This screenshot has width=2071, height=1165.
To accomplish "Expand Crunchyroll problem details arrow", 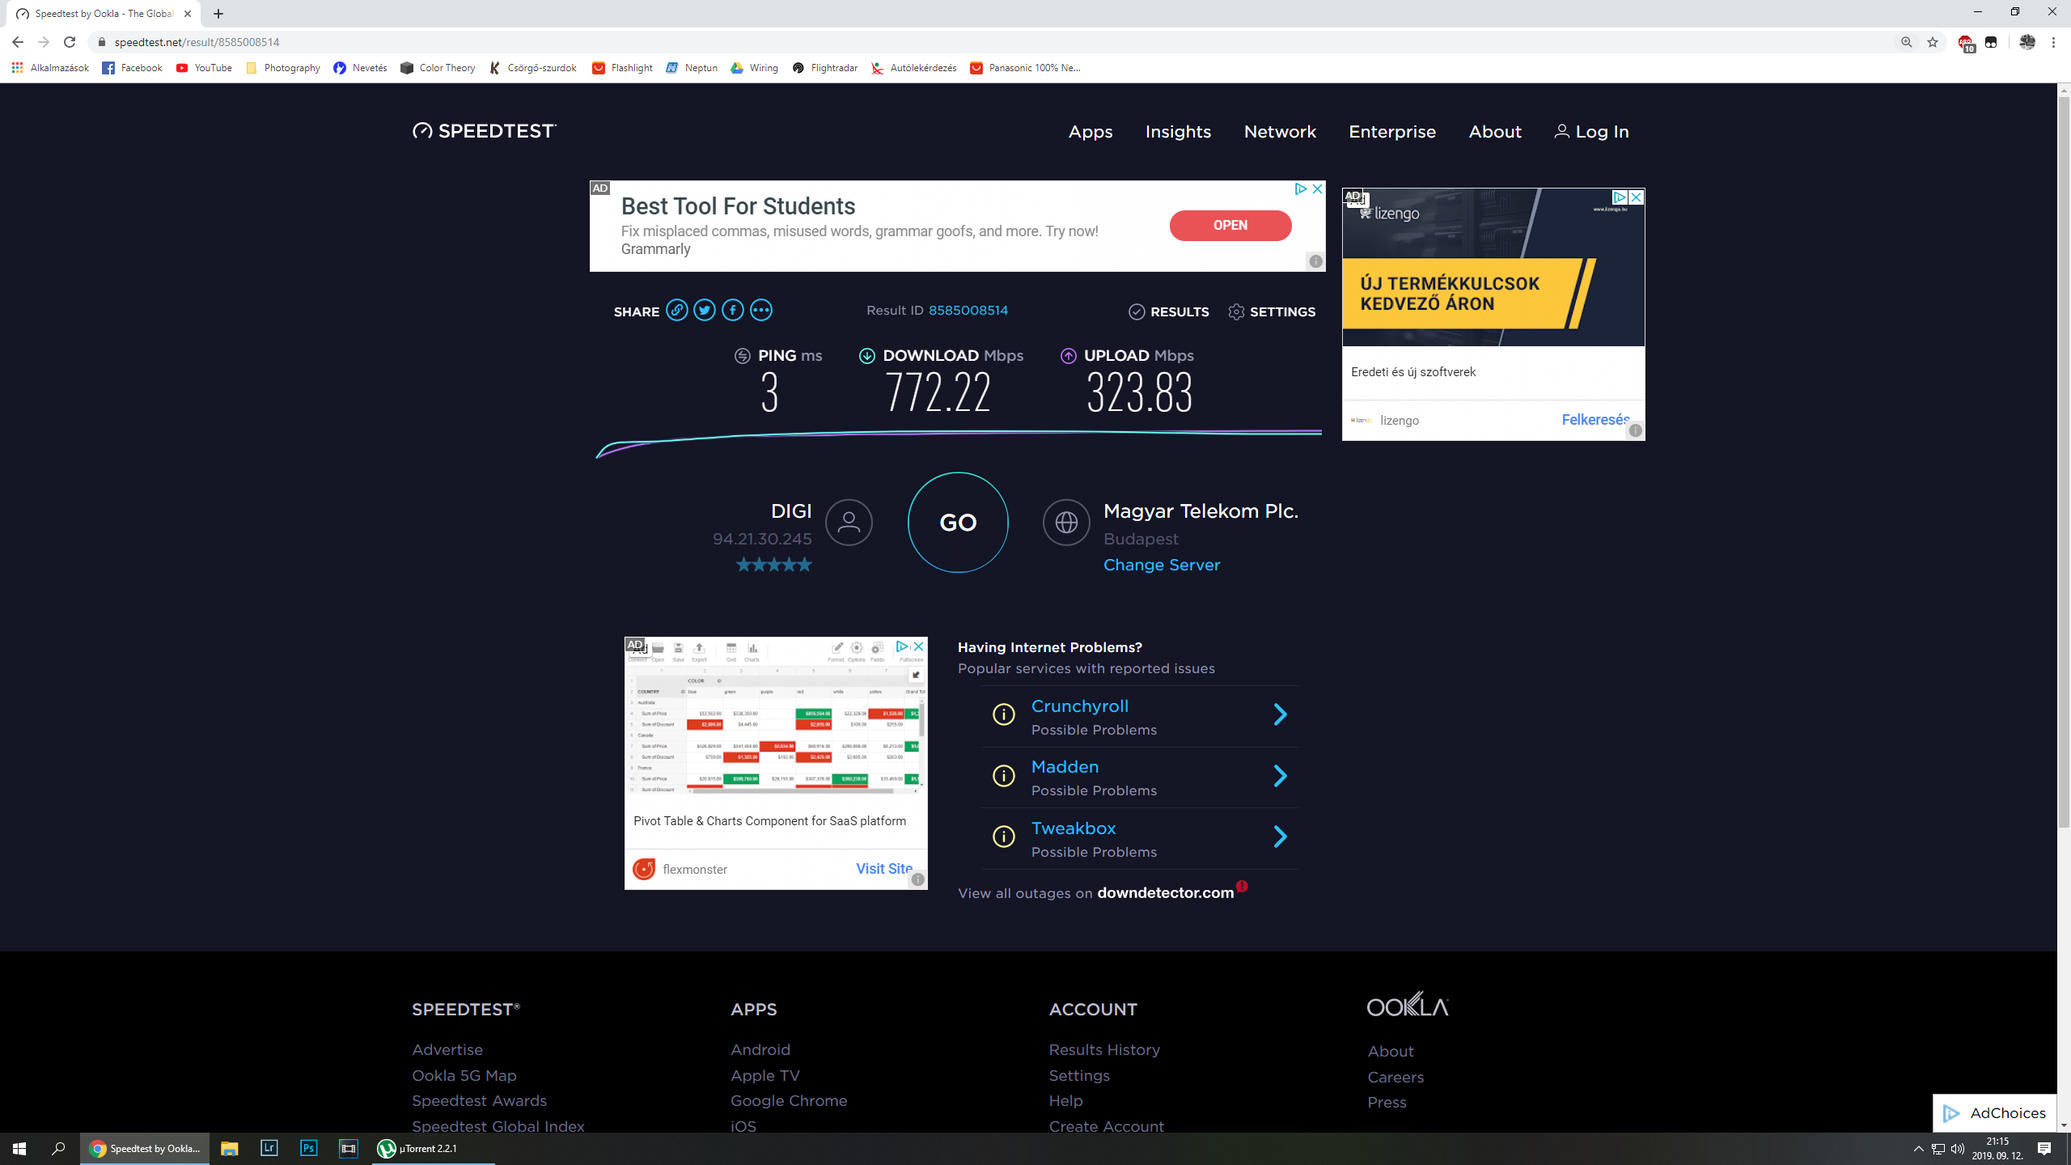I will [1280, 714].
